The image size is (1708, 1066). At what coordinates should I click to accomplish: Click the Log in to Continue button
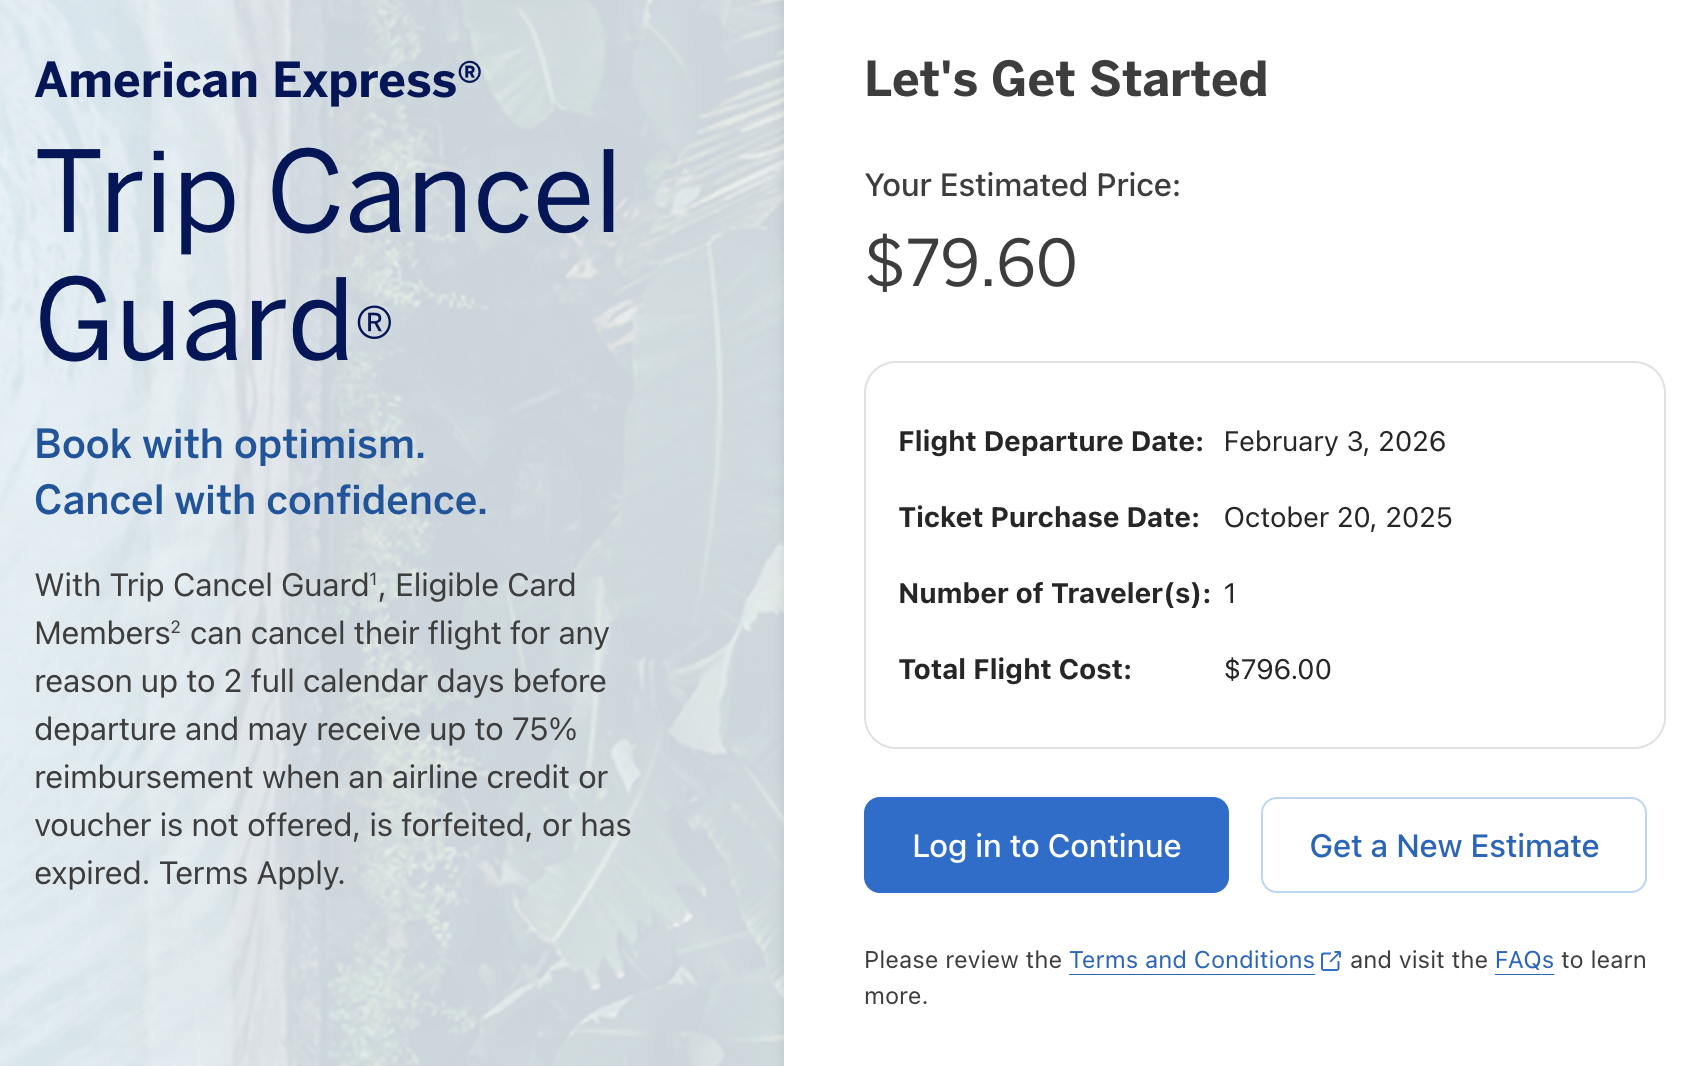[1045, 845]
